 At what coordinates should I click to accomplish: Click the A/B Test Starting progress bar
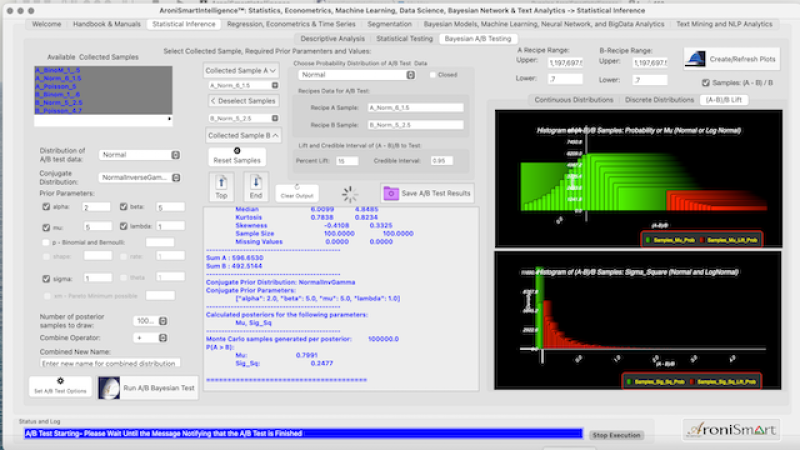coord(303,434)
